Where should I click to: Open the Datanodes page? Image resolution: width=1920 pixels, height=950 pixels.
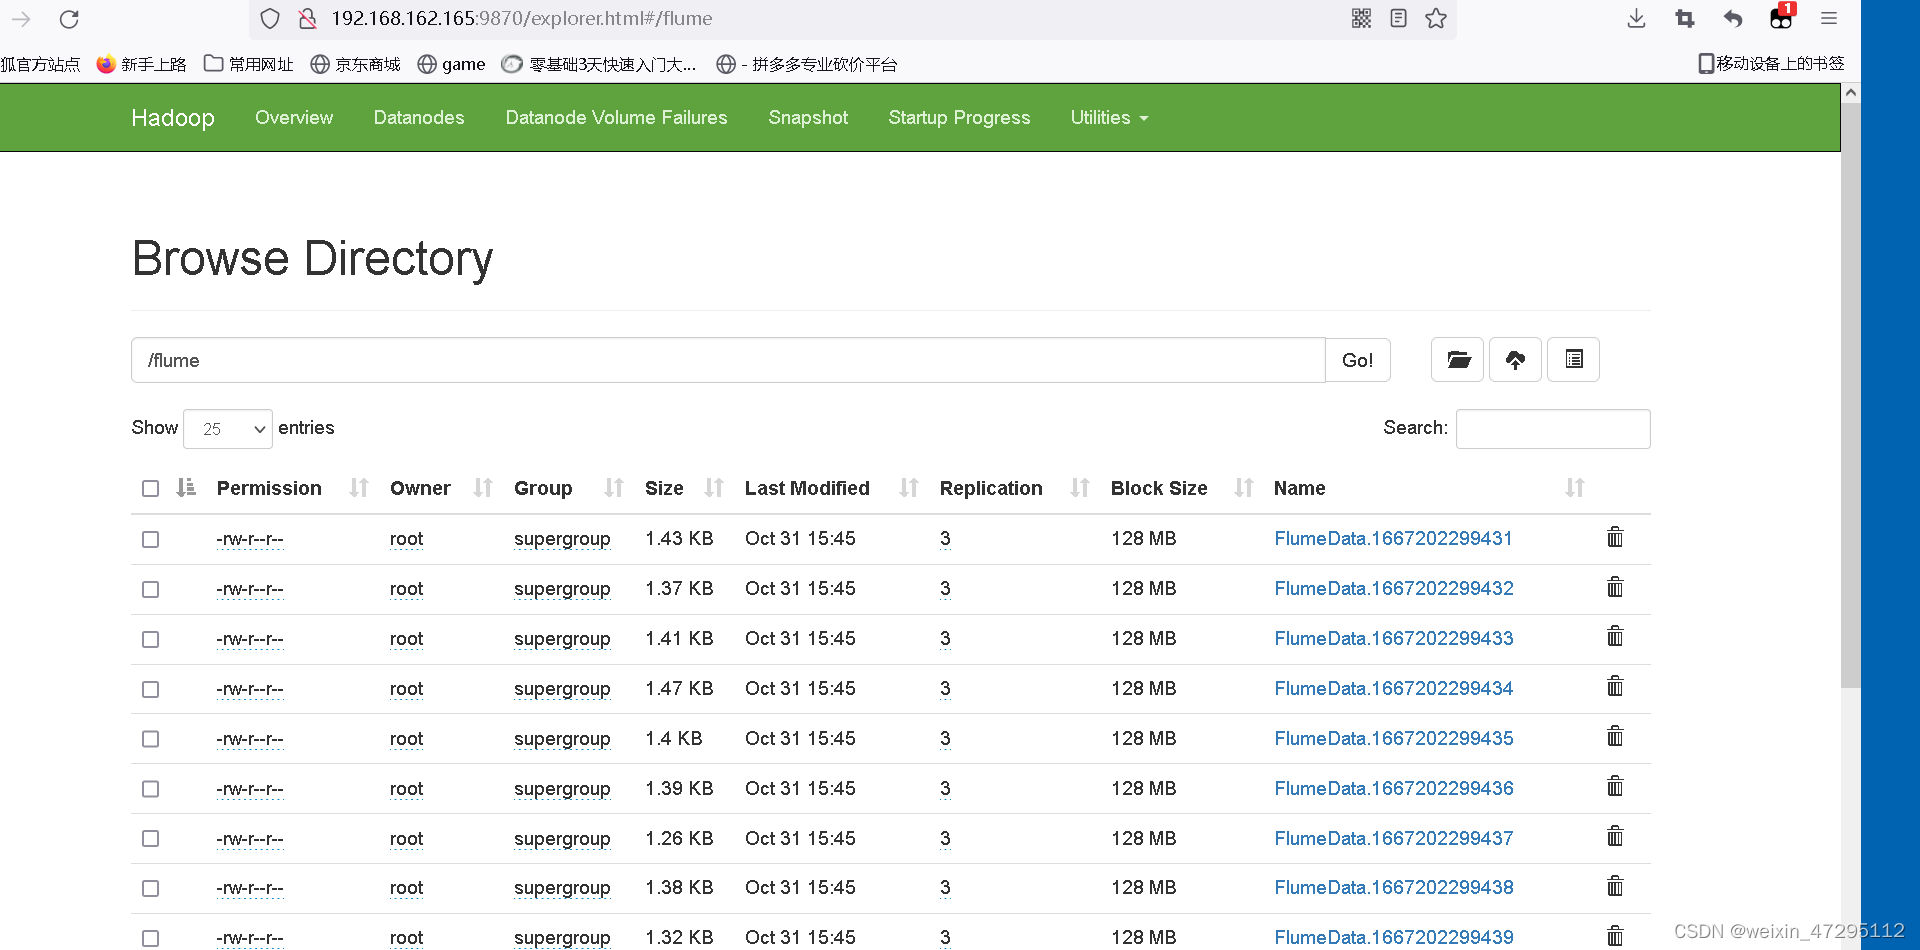pos(418,117)
